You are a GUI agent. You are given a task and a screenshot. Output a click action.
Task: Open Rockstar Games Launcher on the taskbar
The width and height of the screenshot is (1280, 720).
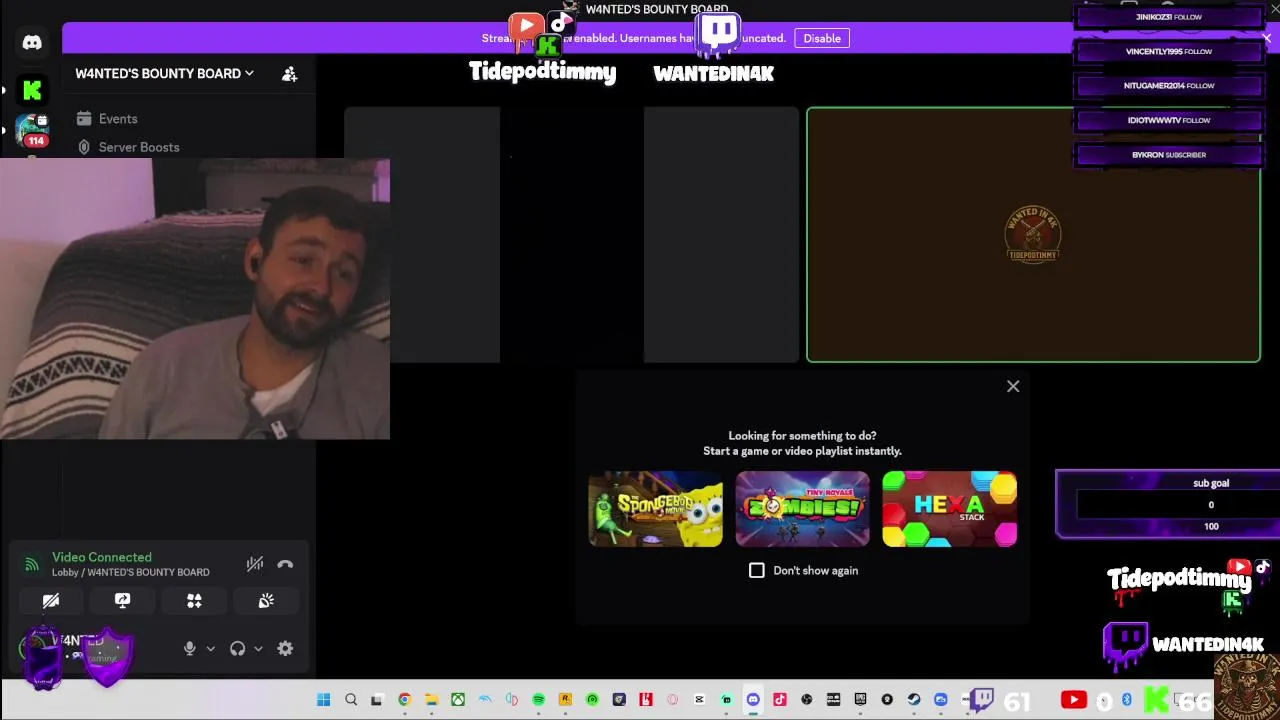(565, 700)
